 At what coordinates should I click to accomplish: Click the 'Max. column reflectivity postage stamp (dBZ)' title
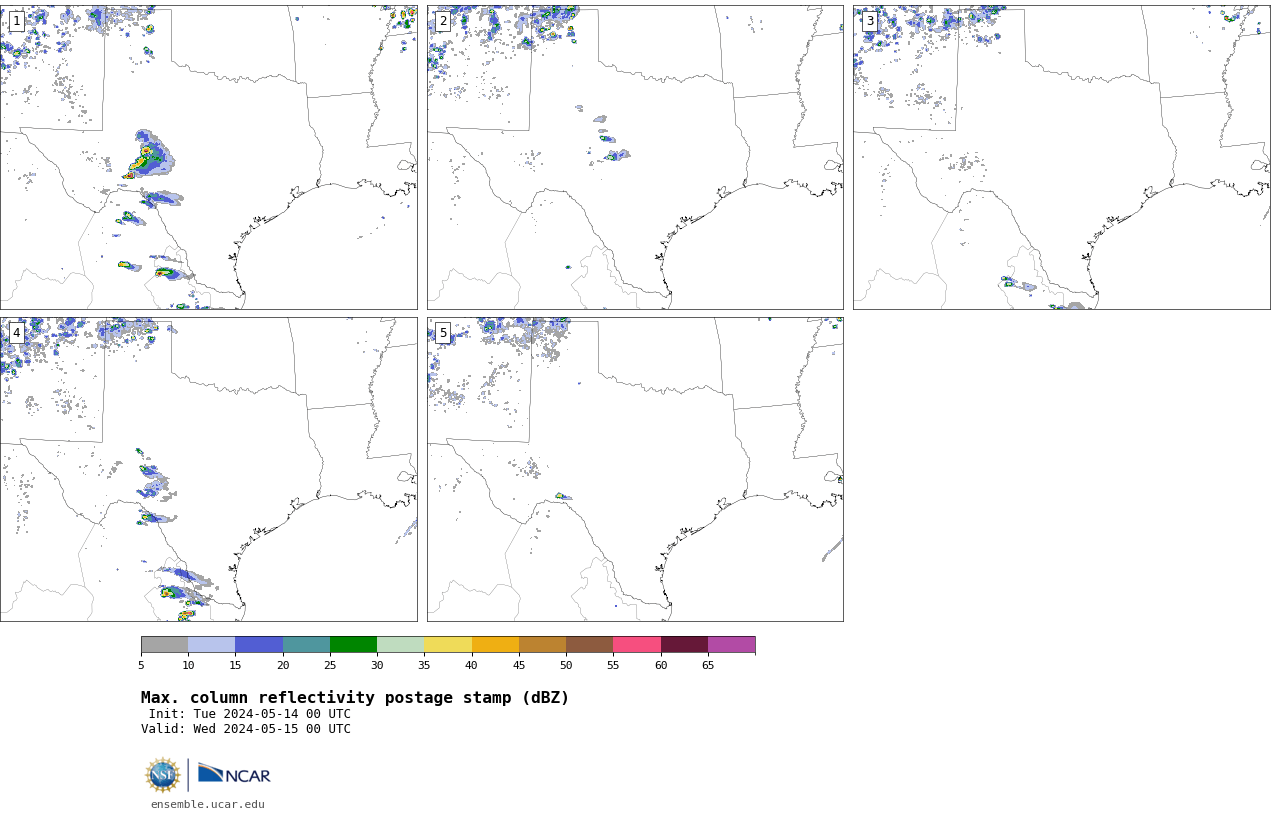click(x=355, y=698)
